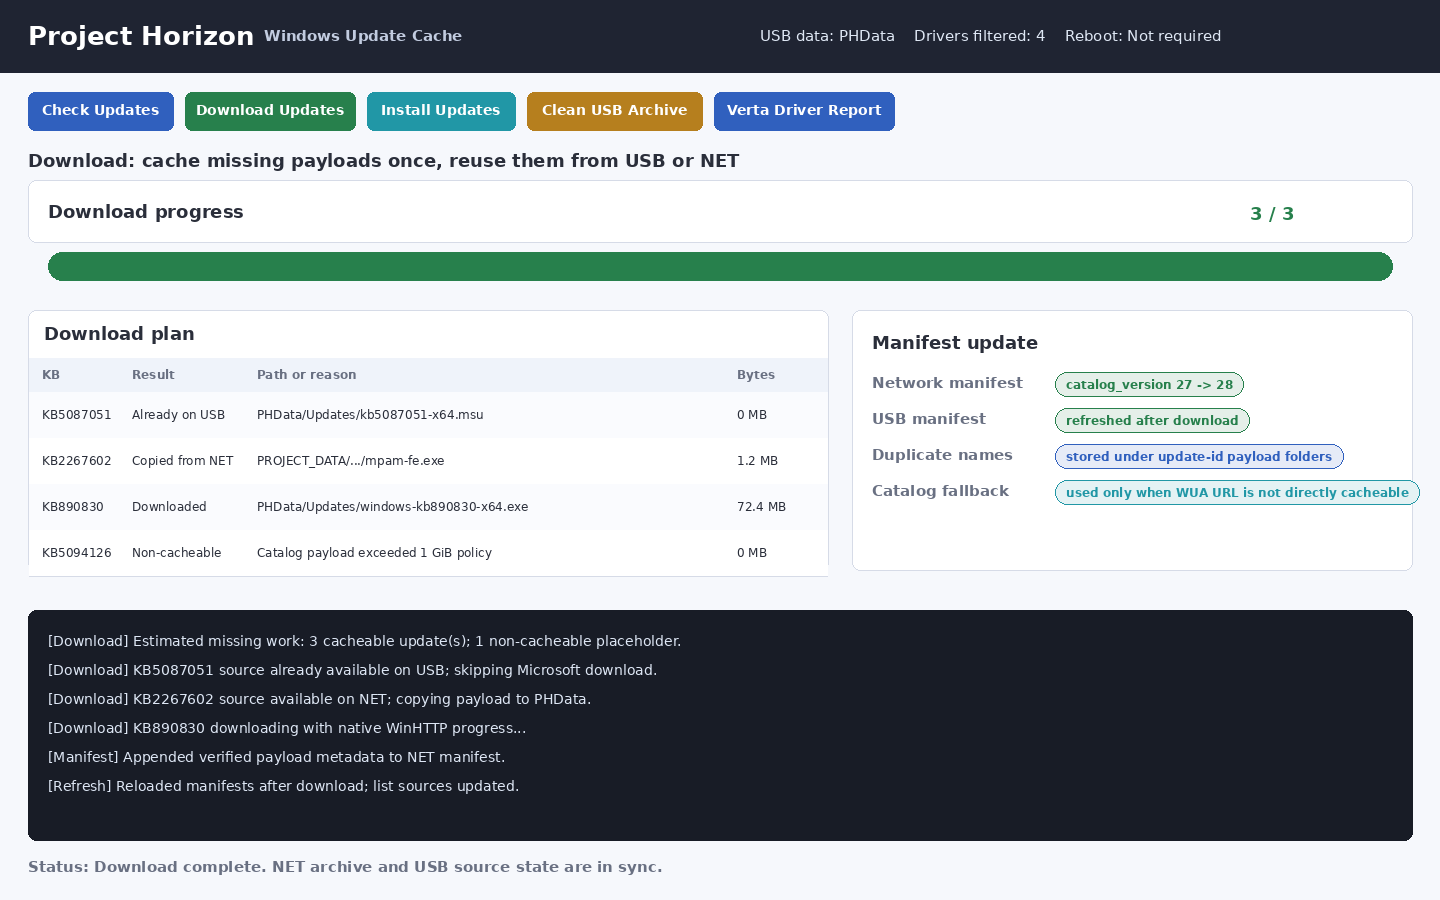
Task: Click the Windows Update Cache subtitle
Action: pyautogui.click(x=363, y=36)
